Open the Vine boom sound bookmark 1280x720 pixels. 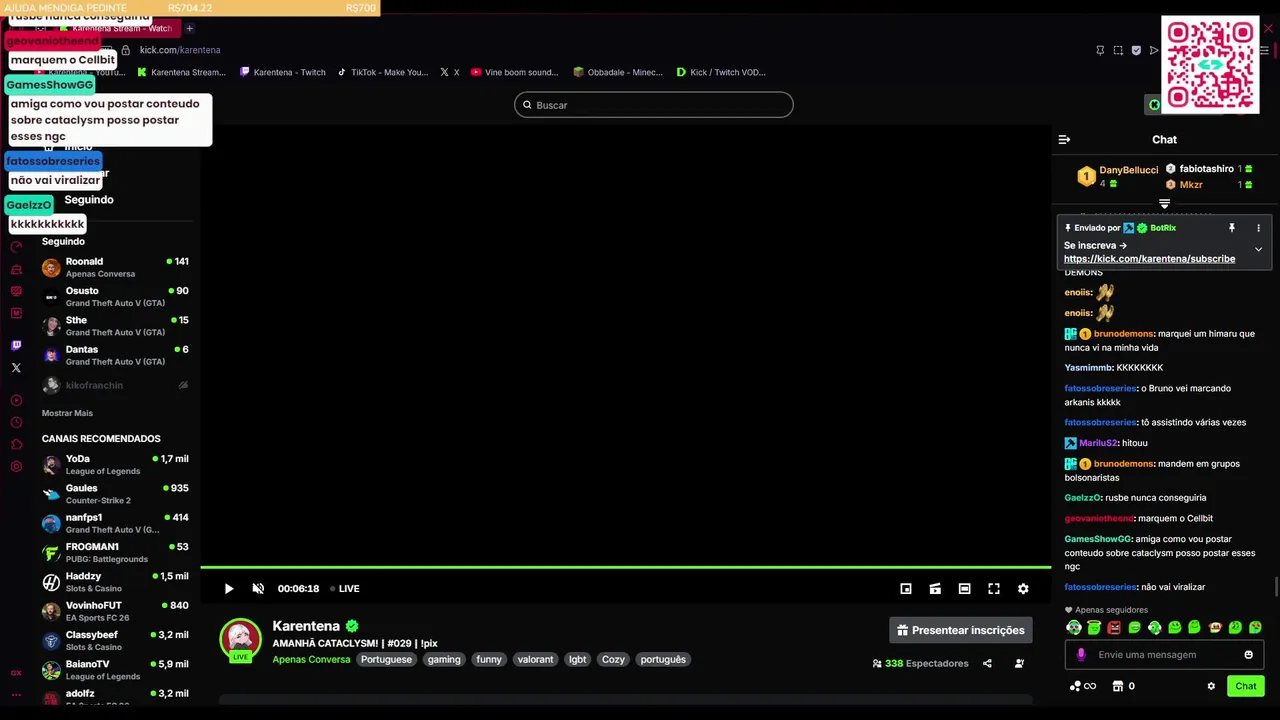point(515,72)
